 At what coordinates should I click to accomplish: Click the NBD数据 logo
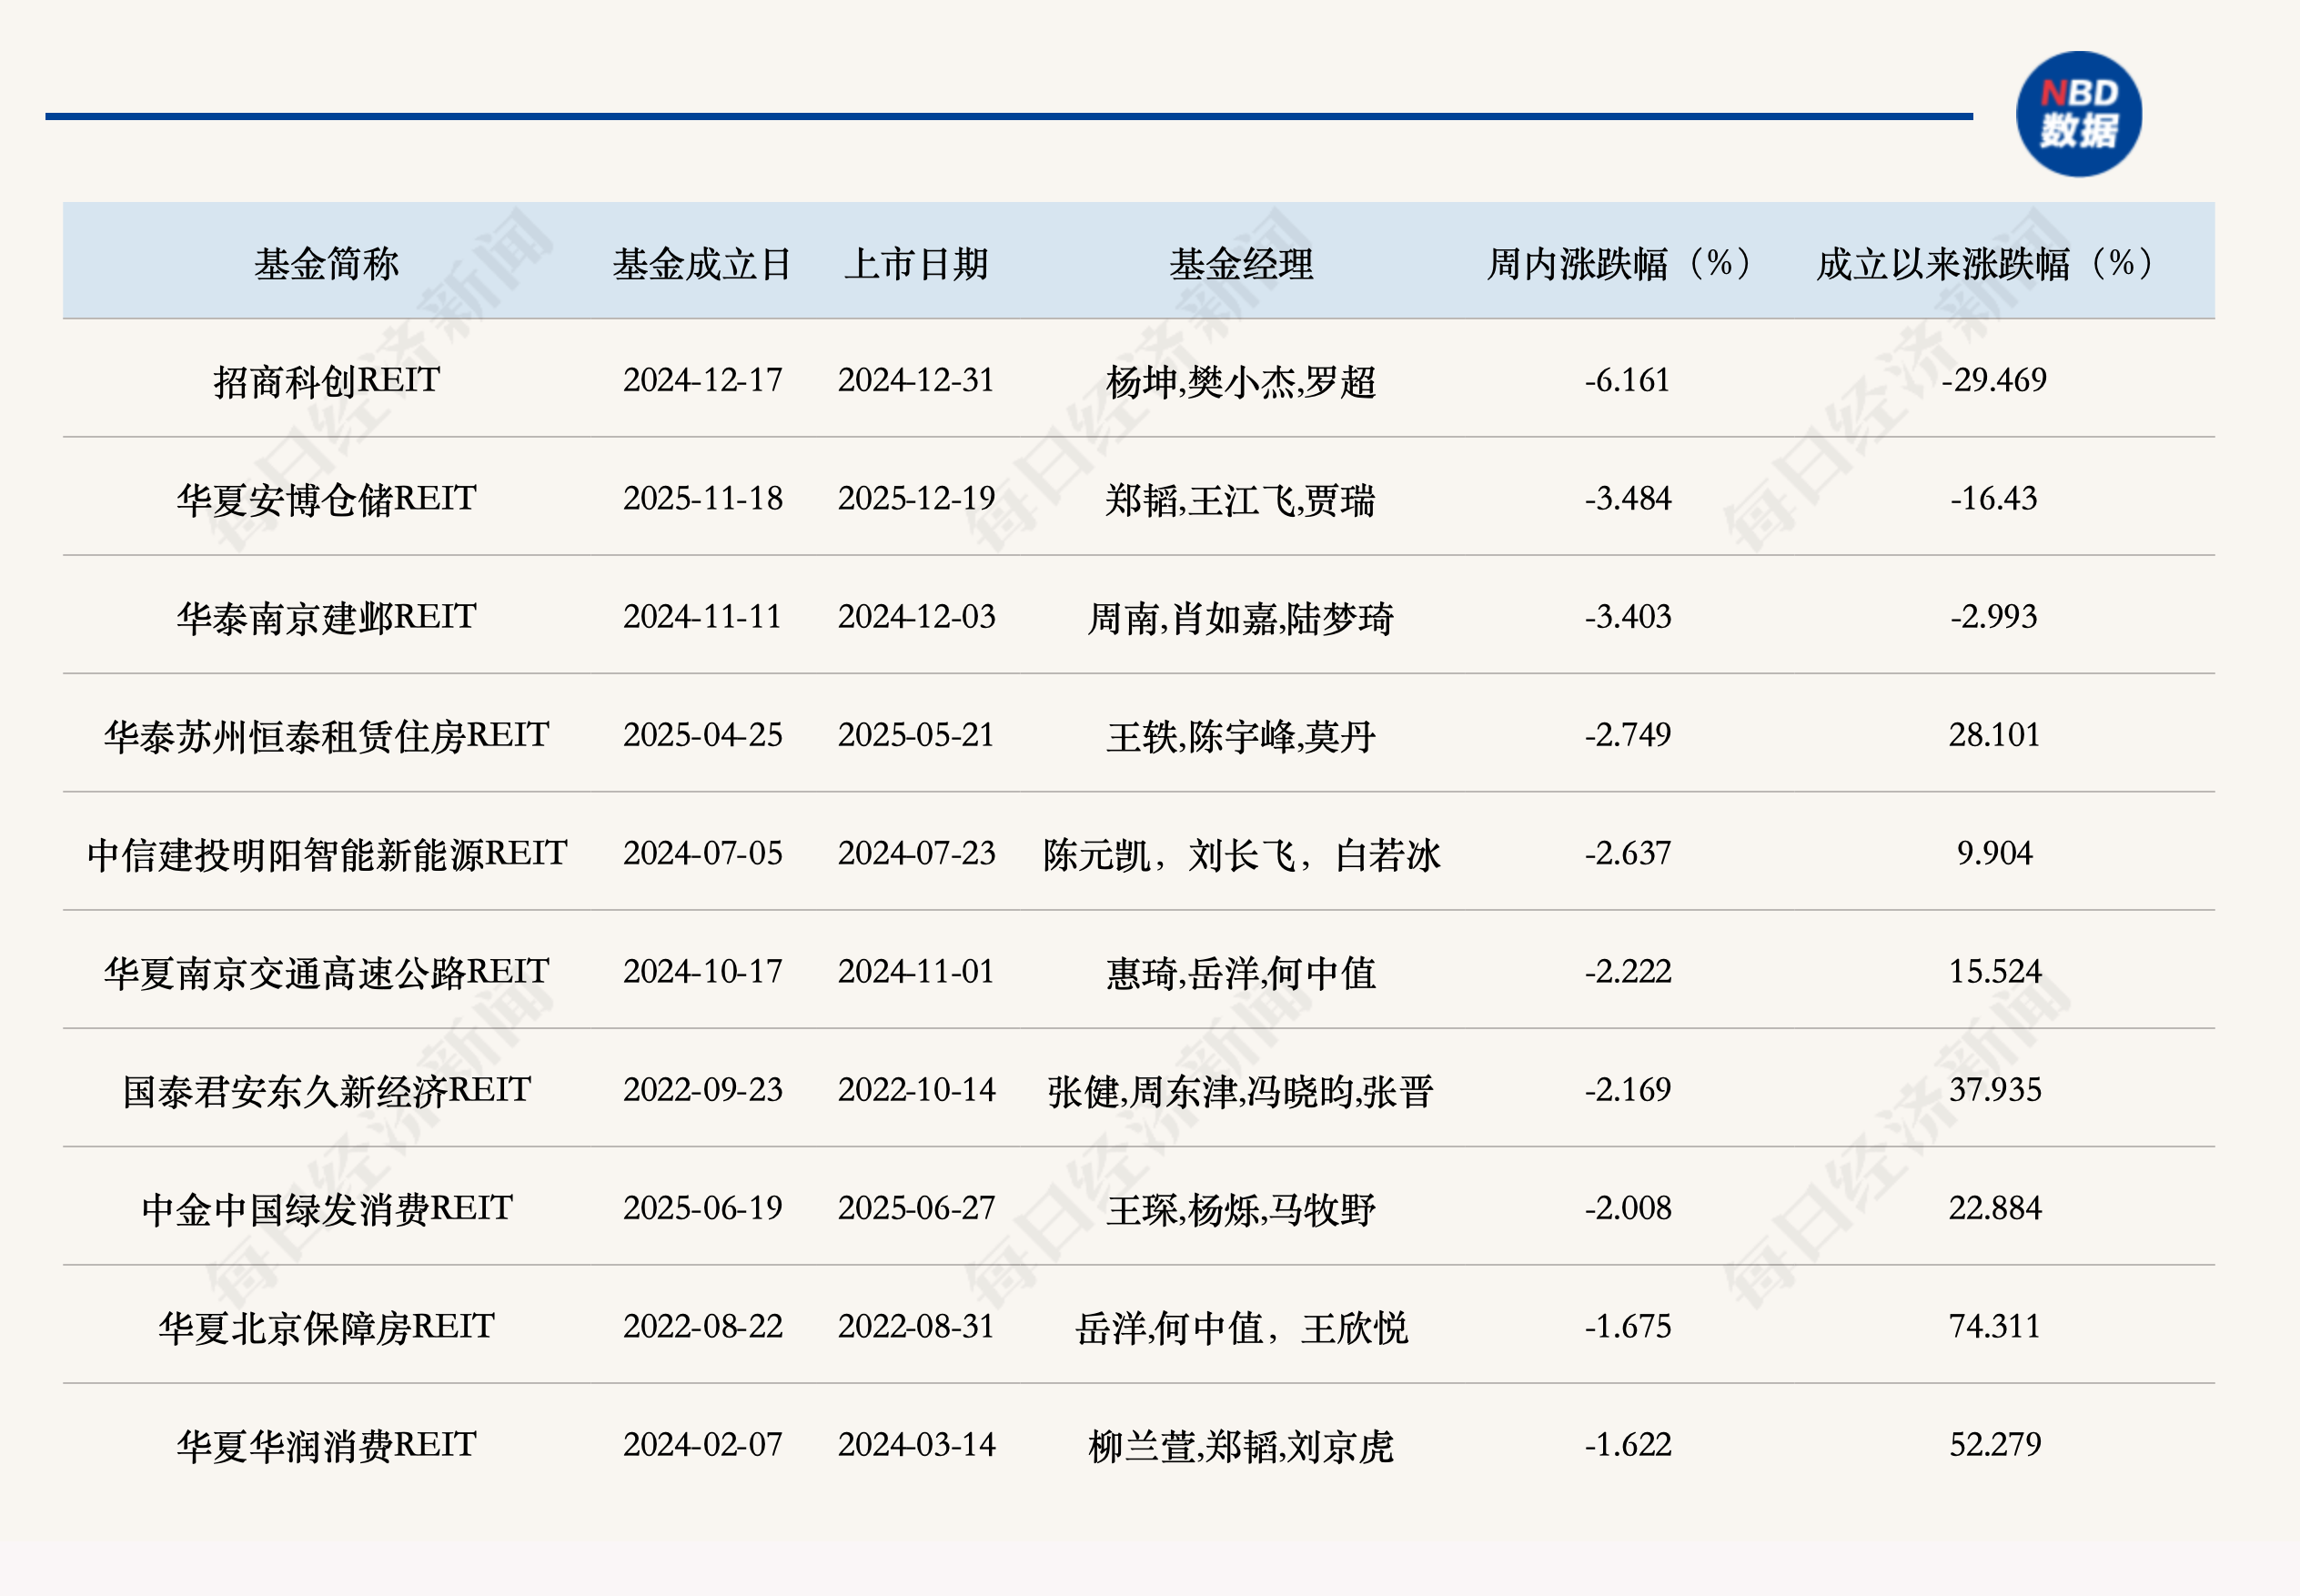pyautogui.click(x=2078, y=114)
